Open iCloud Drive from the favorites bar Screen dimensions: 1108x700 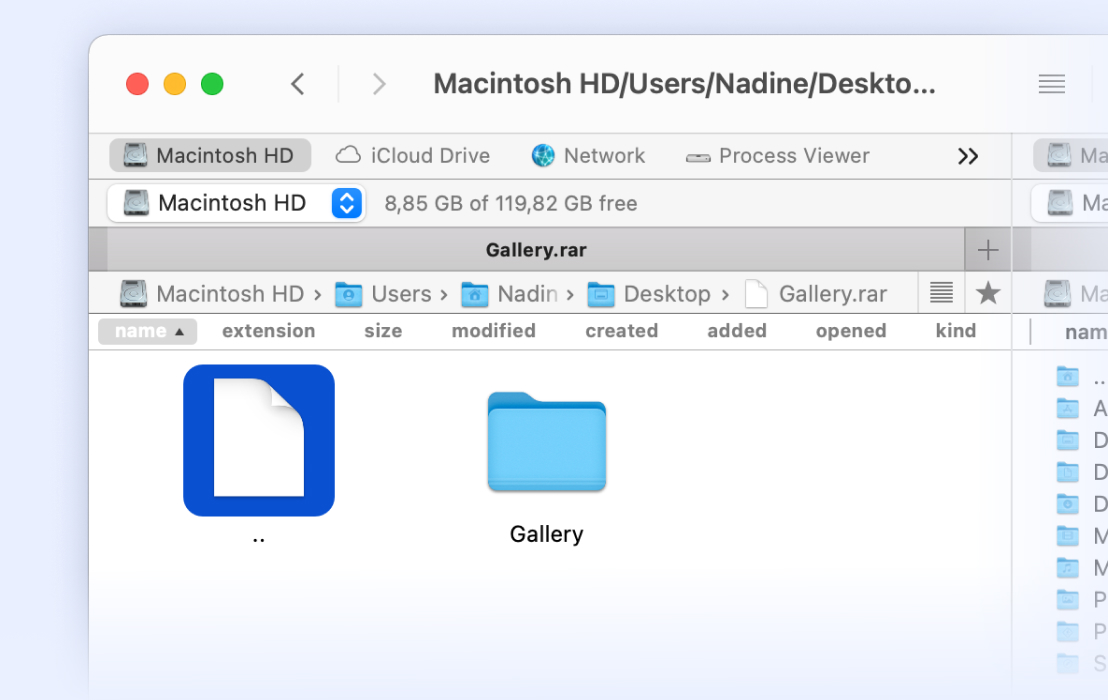pos(412,156)
